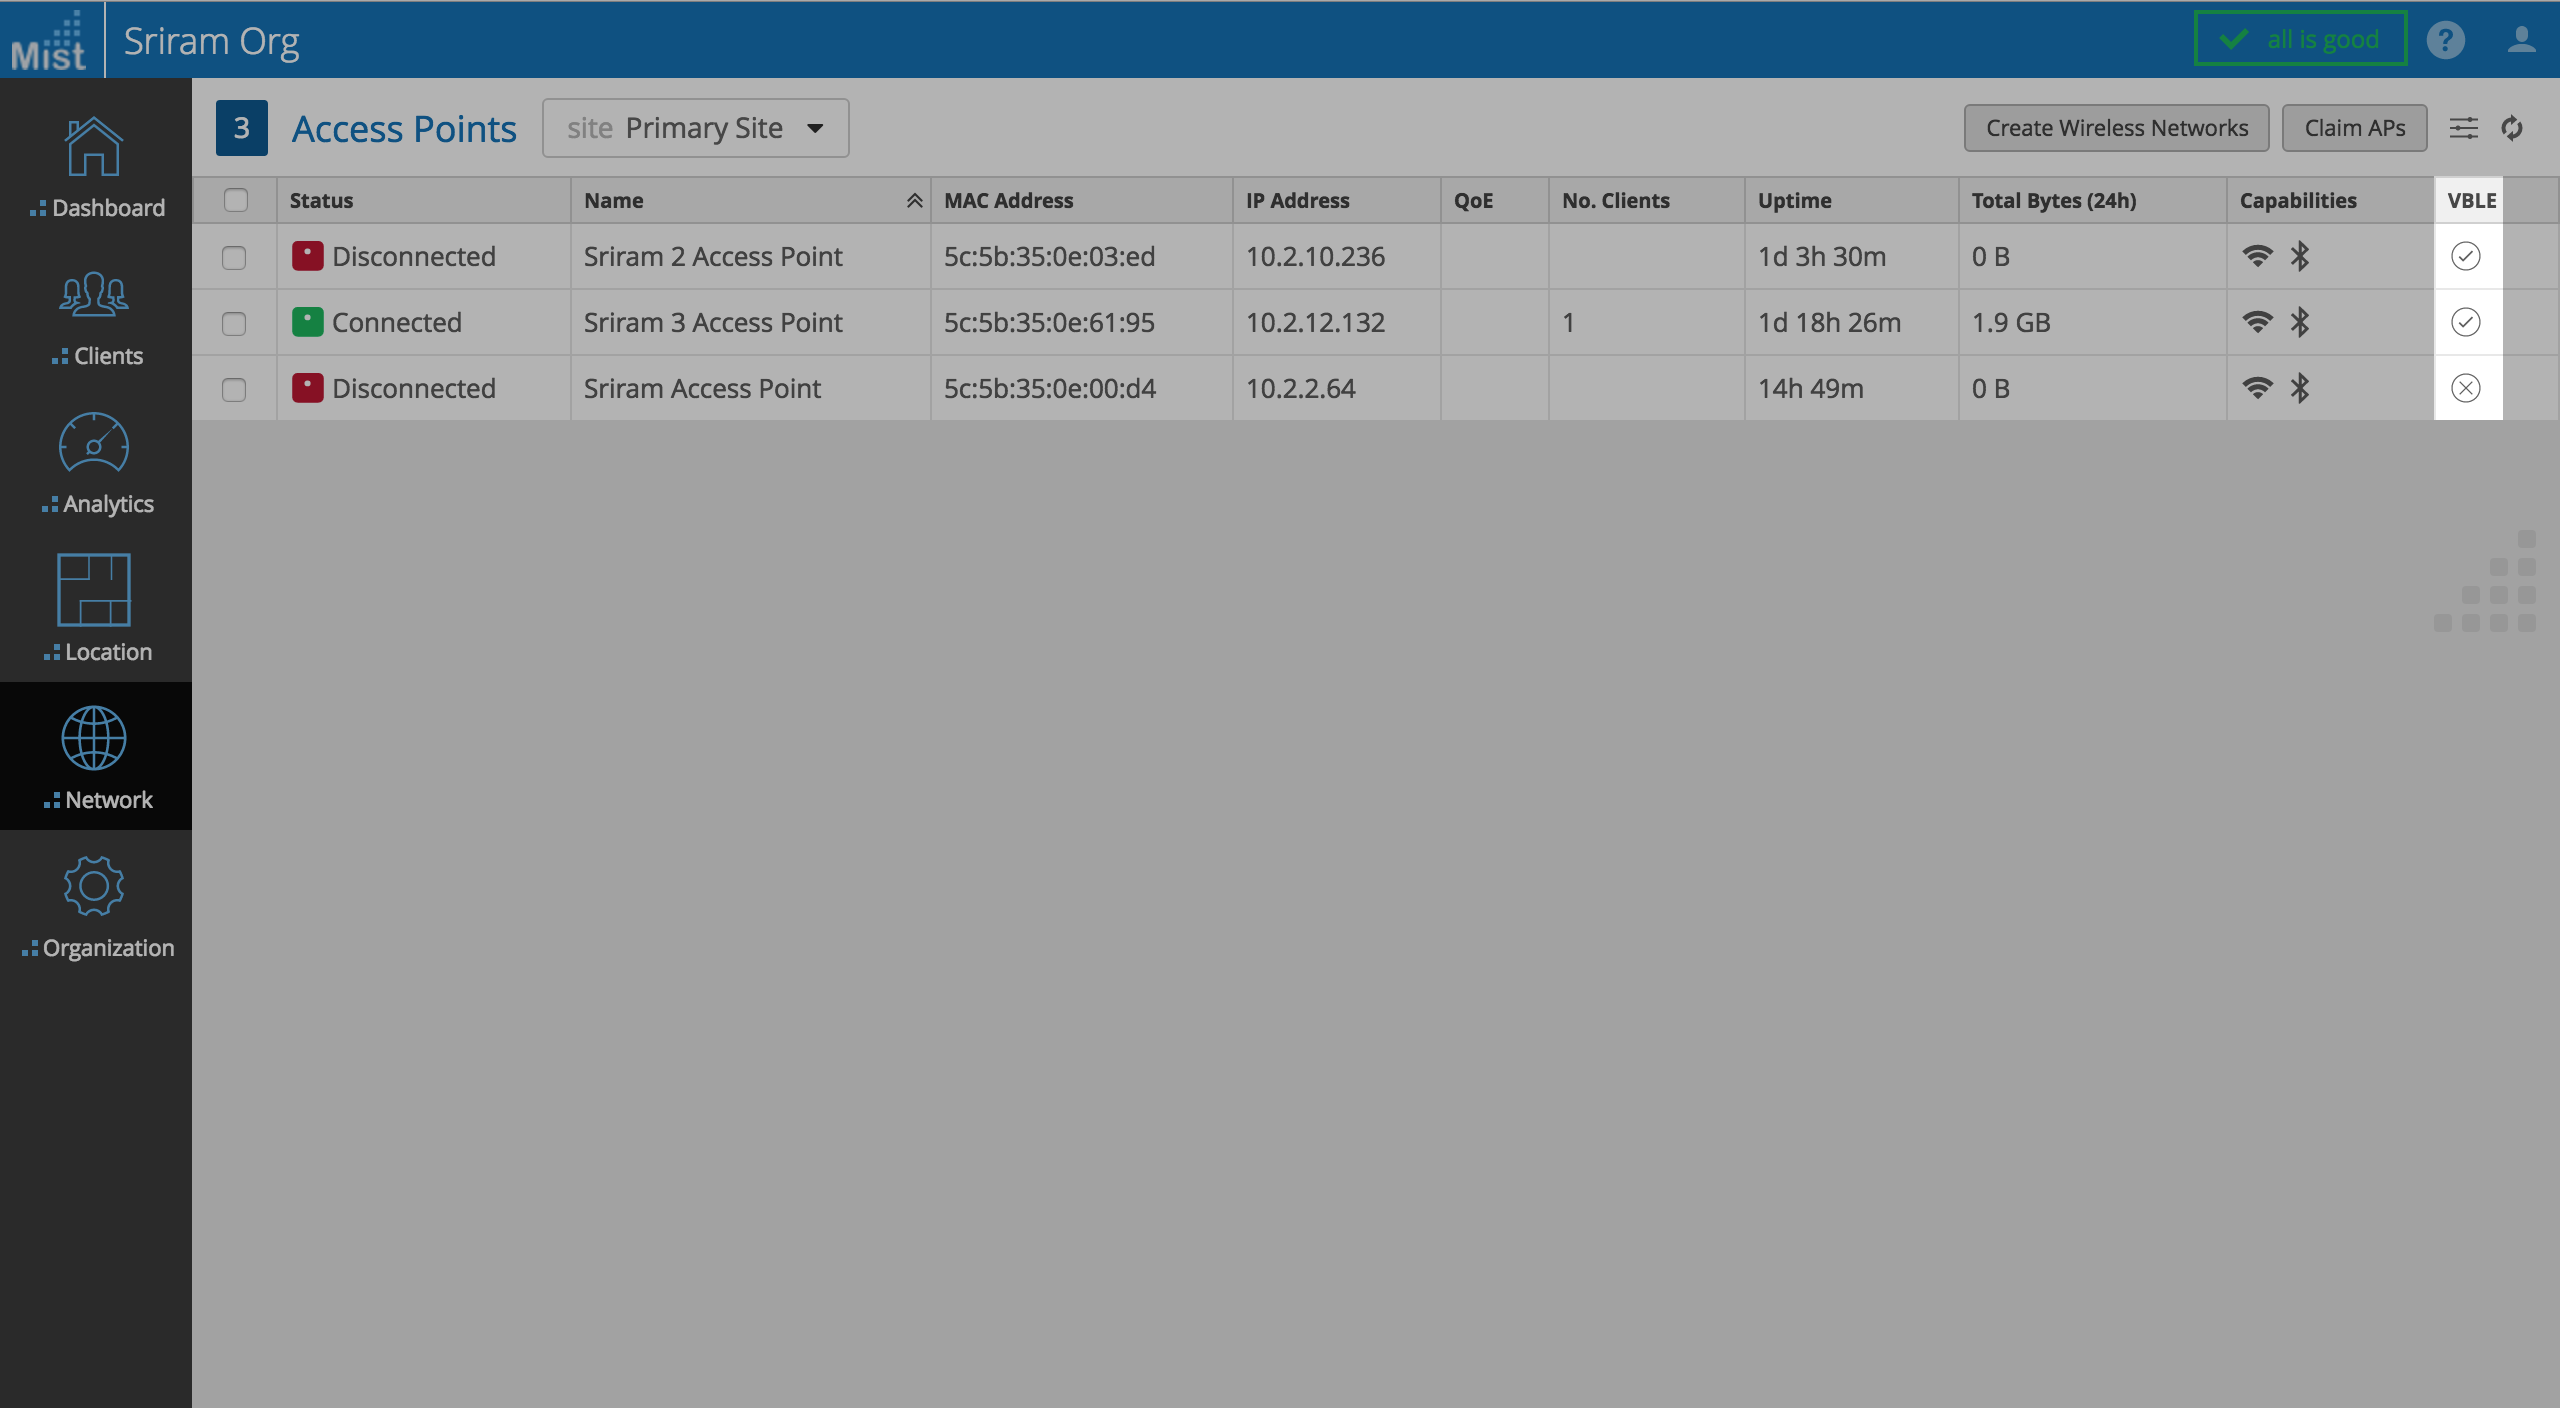Image resolution: width=2560 pixels, height=1408 pixels.
Task: Open the help question mark icon
Action: 2445,40
